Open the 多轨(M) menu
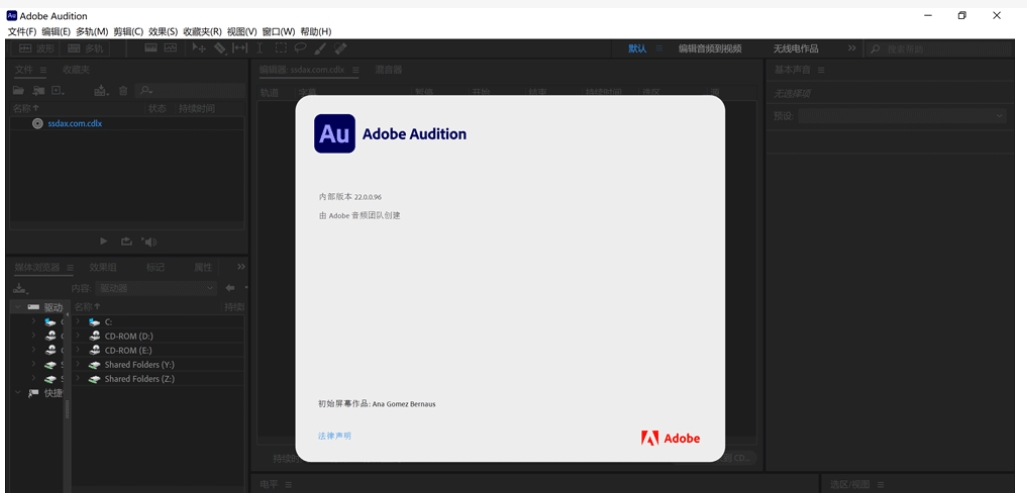 (92, 31)
